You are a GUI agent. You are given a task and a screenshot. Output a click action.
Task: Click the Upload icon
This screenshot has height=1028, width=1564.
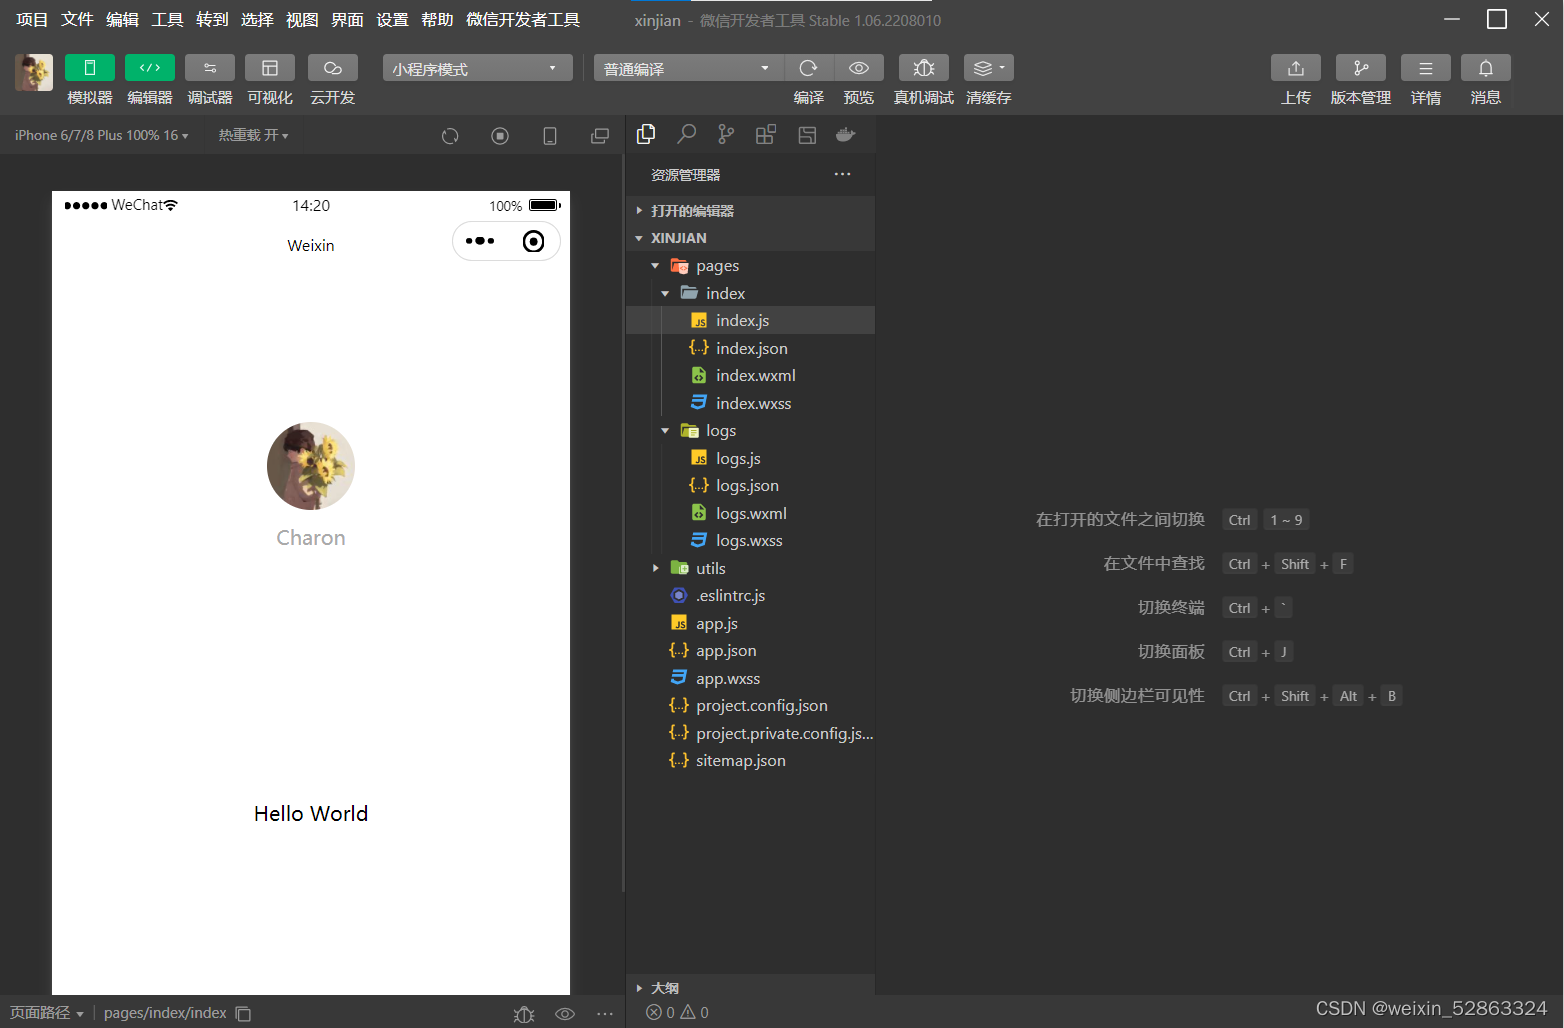point(1296,68)
